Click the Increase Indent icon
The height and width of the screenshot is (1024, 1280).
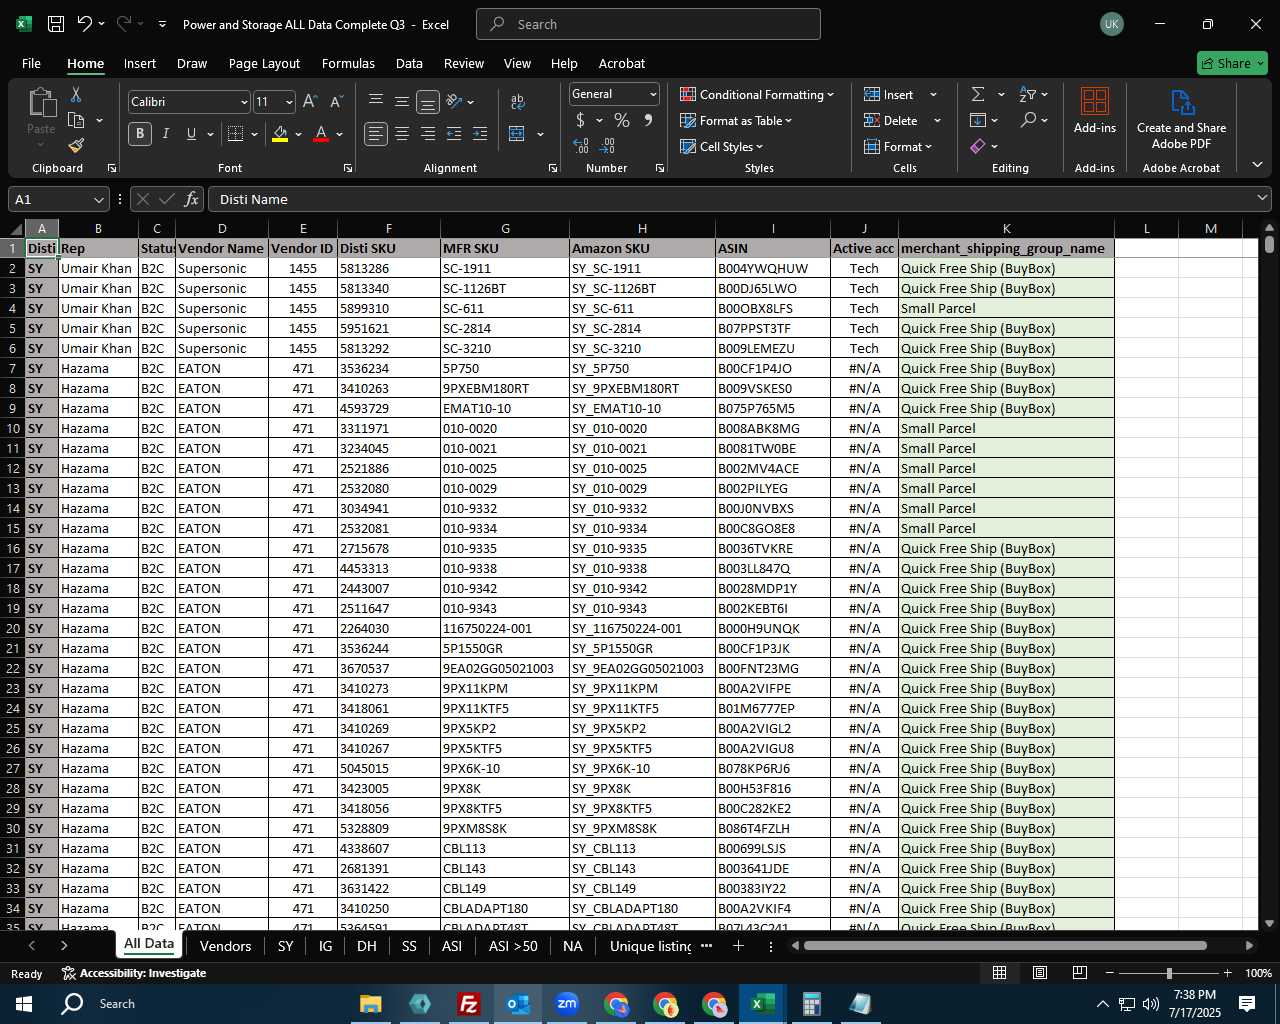[480, 134]
